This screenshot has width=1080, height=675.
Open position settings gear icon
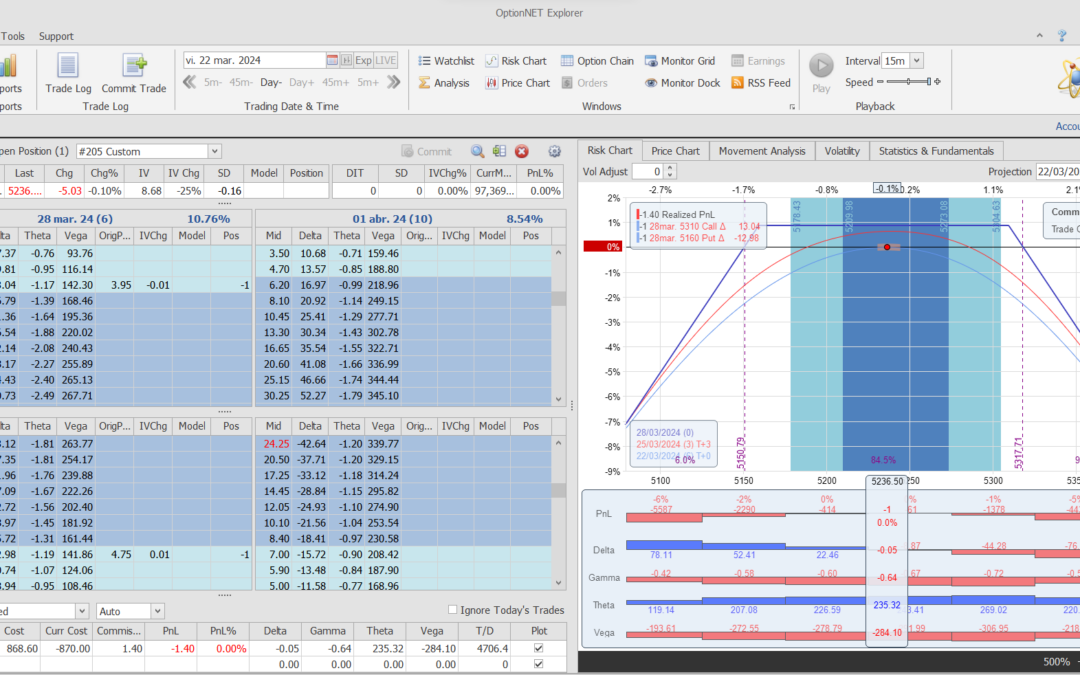point(555,152)
